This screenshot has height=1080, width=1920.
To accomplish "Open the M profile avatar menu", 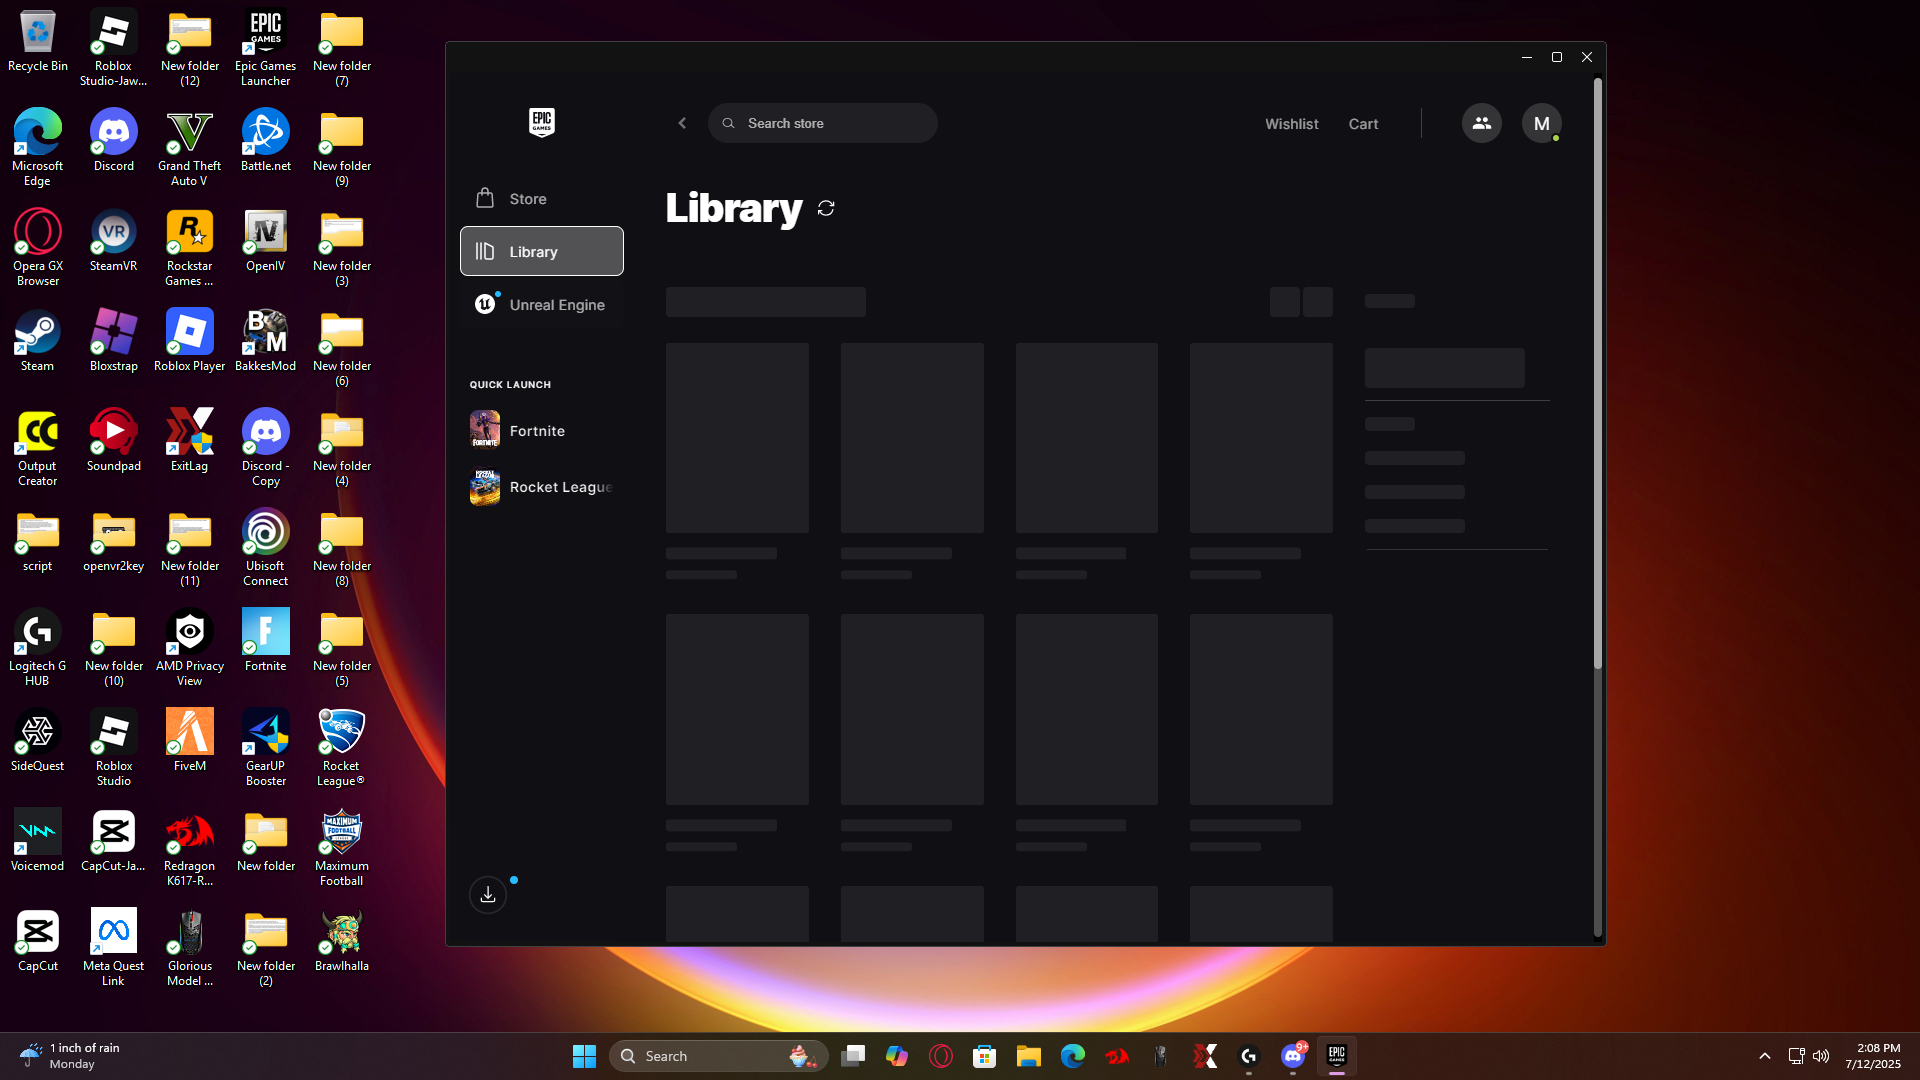I will pyautogui.click(x=1541, y=123).
